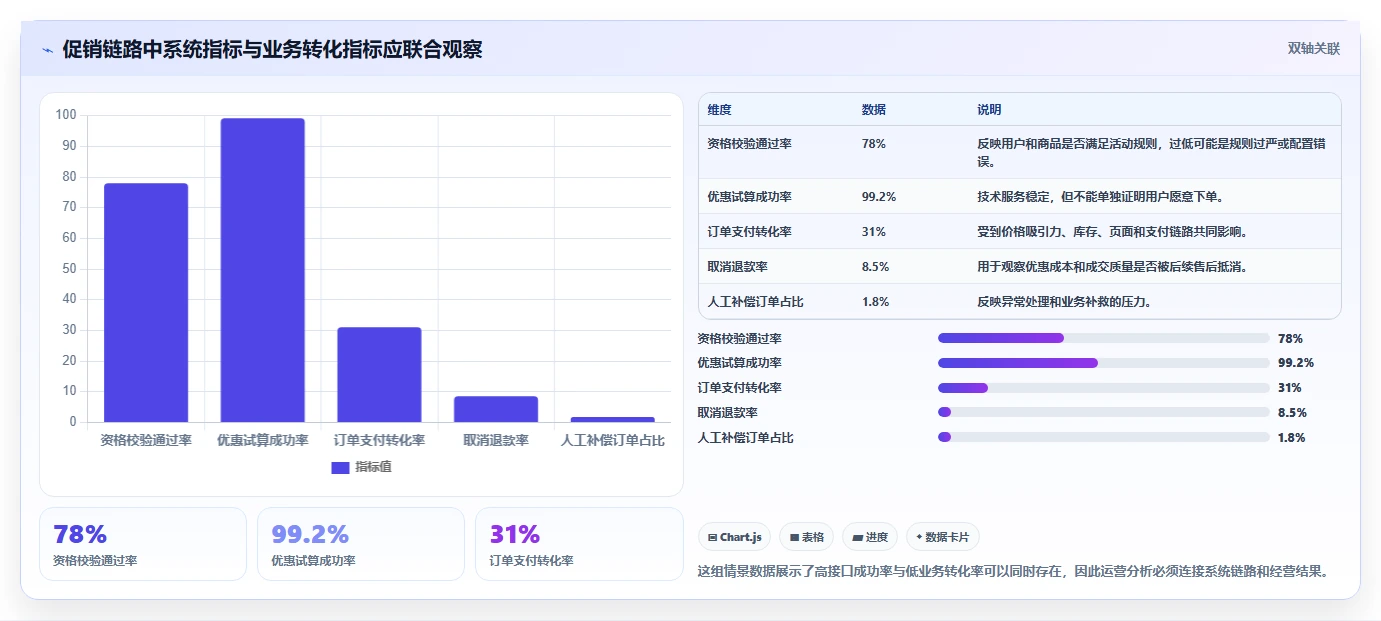Click the x-axis label 取消退款率
This screenshot has height=621, width=1381.
496,440
